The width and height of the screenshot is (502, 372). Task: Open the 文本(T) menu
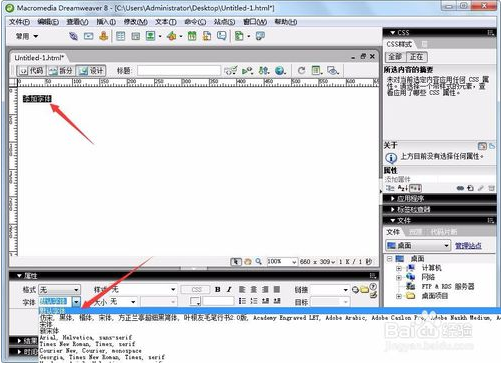point(166,22)
